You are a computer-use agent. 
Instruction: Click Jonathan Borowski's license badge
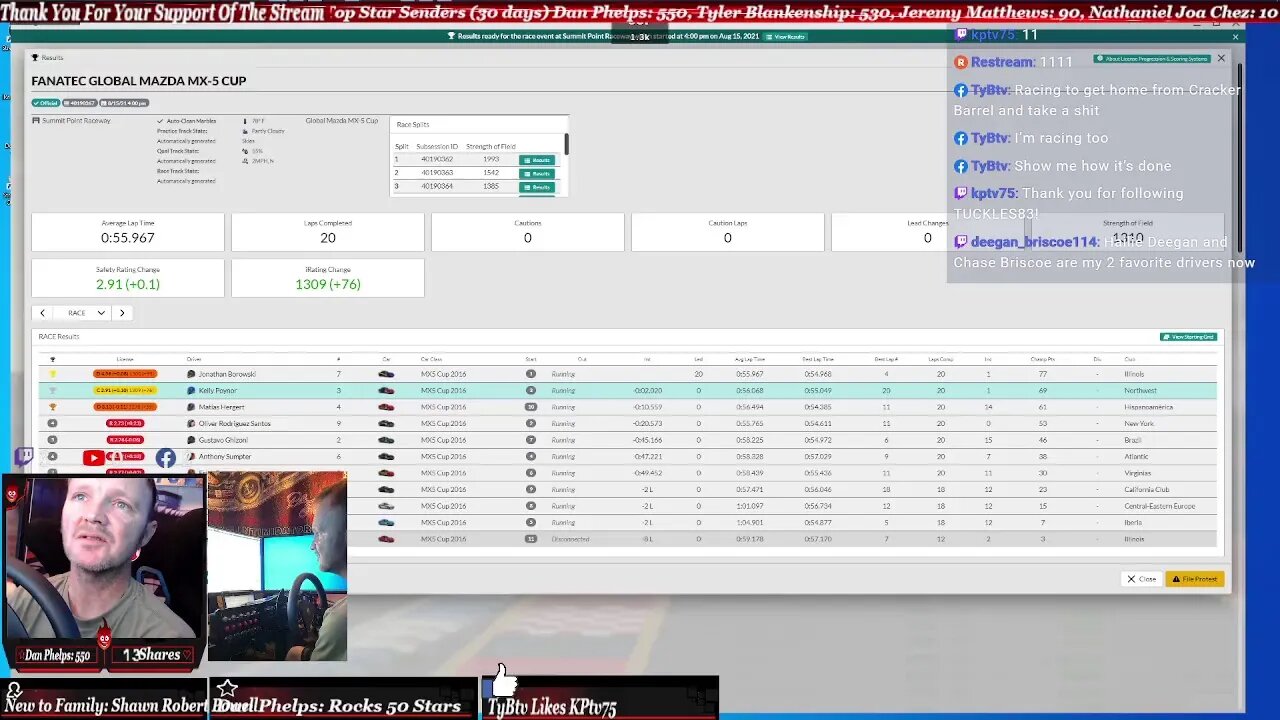pos(125,374)
